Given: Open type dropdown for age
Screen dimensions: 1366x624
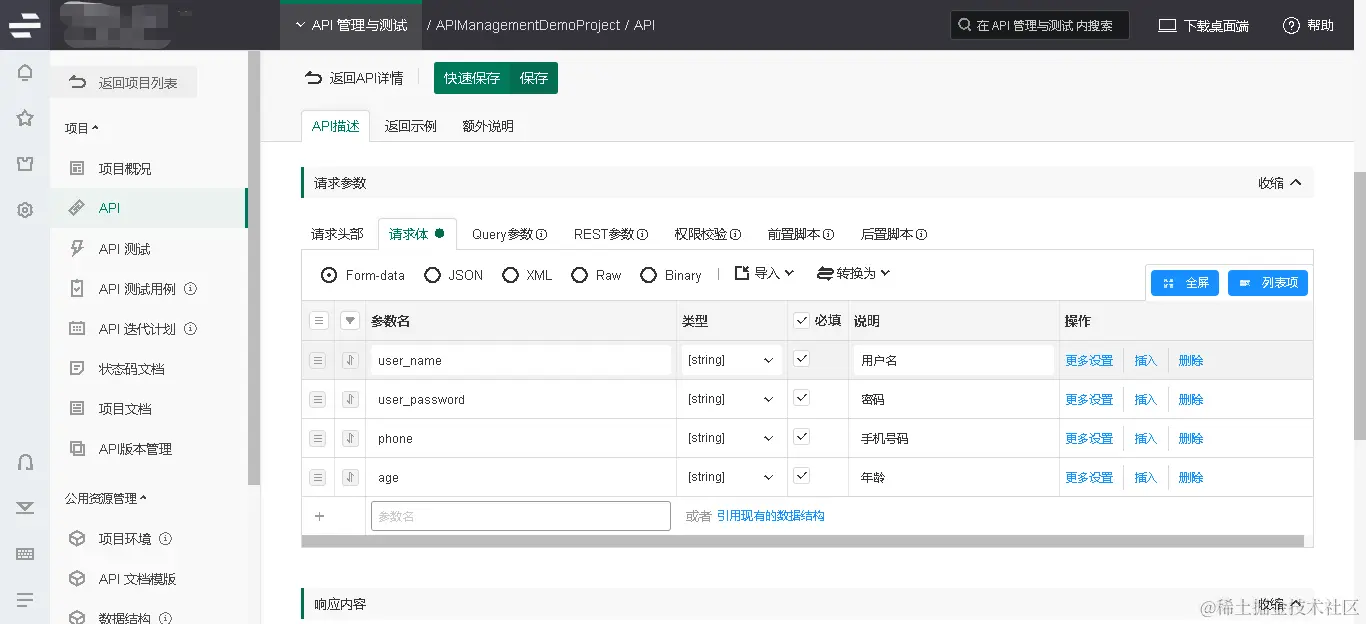Looking at the screenshot, I should point(732,477).
